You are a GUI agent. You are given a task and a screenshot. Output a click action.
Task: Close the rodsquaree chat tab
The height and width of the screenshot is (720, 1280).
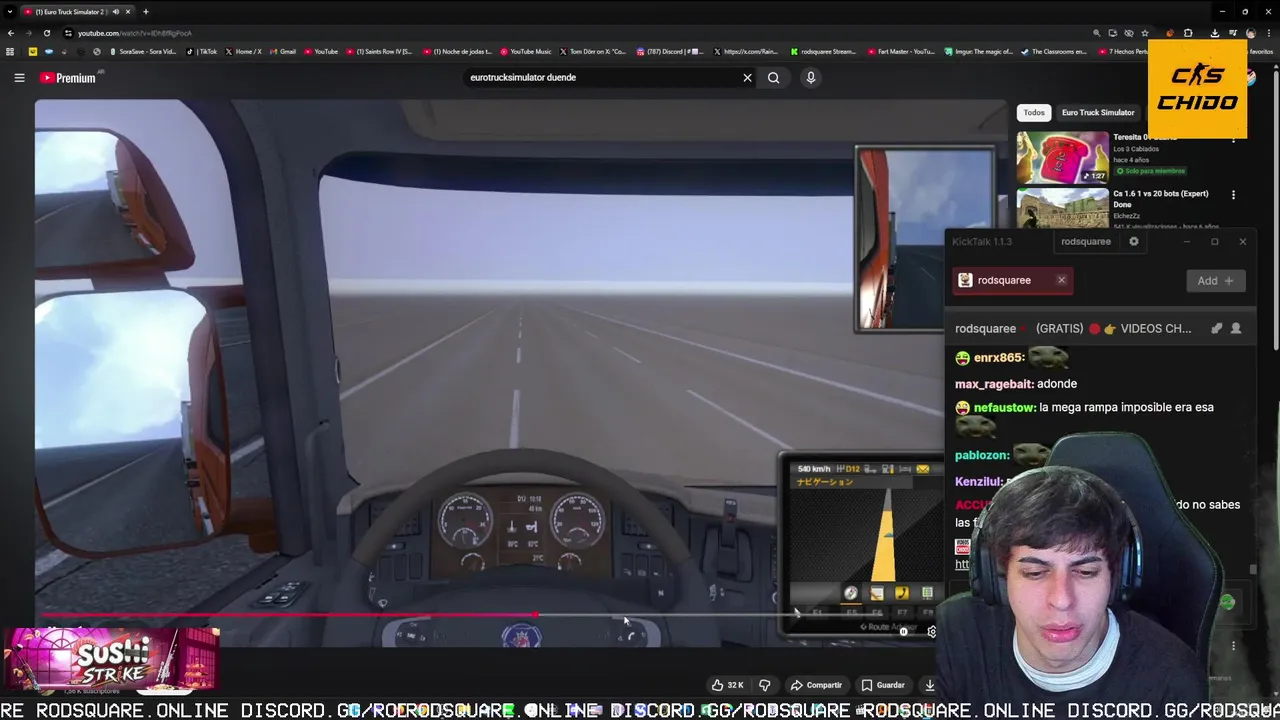click(1062, 280)
